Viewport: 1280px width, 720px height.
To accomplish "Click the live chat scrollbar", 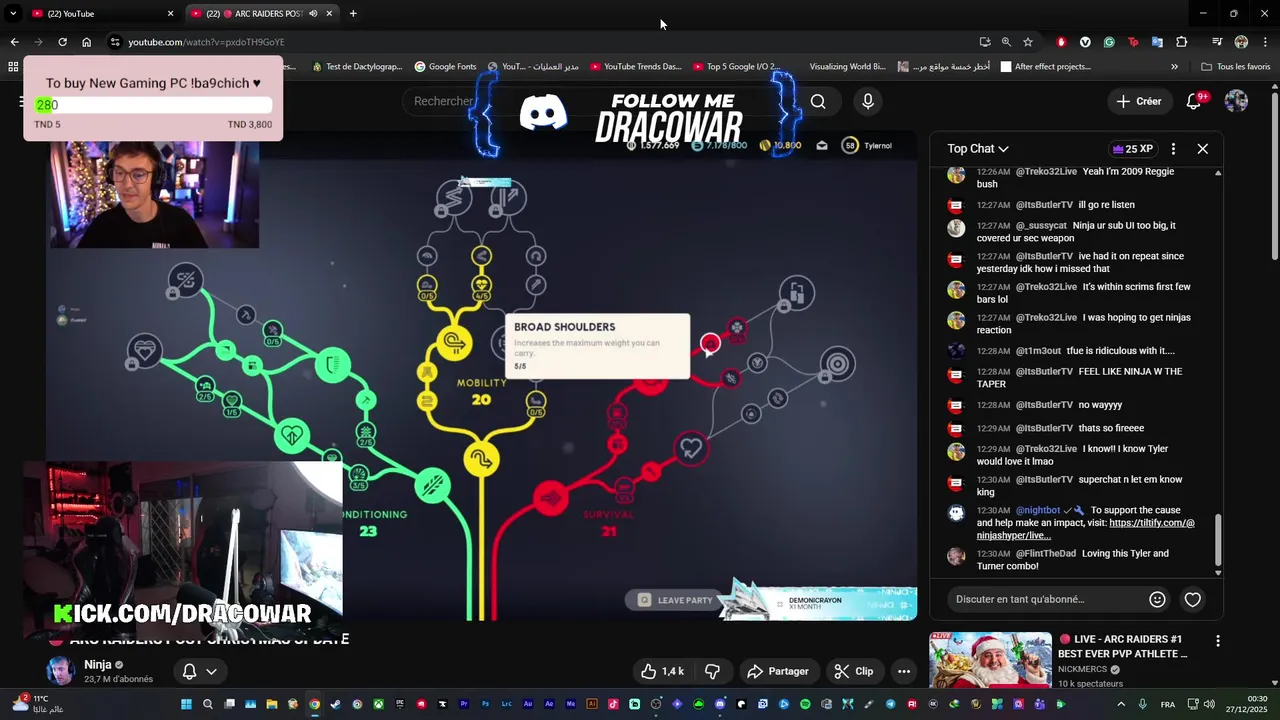I will [x=1218, y=539].
